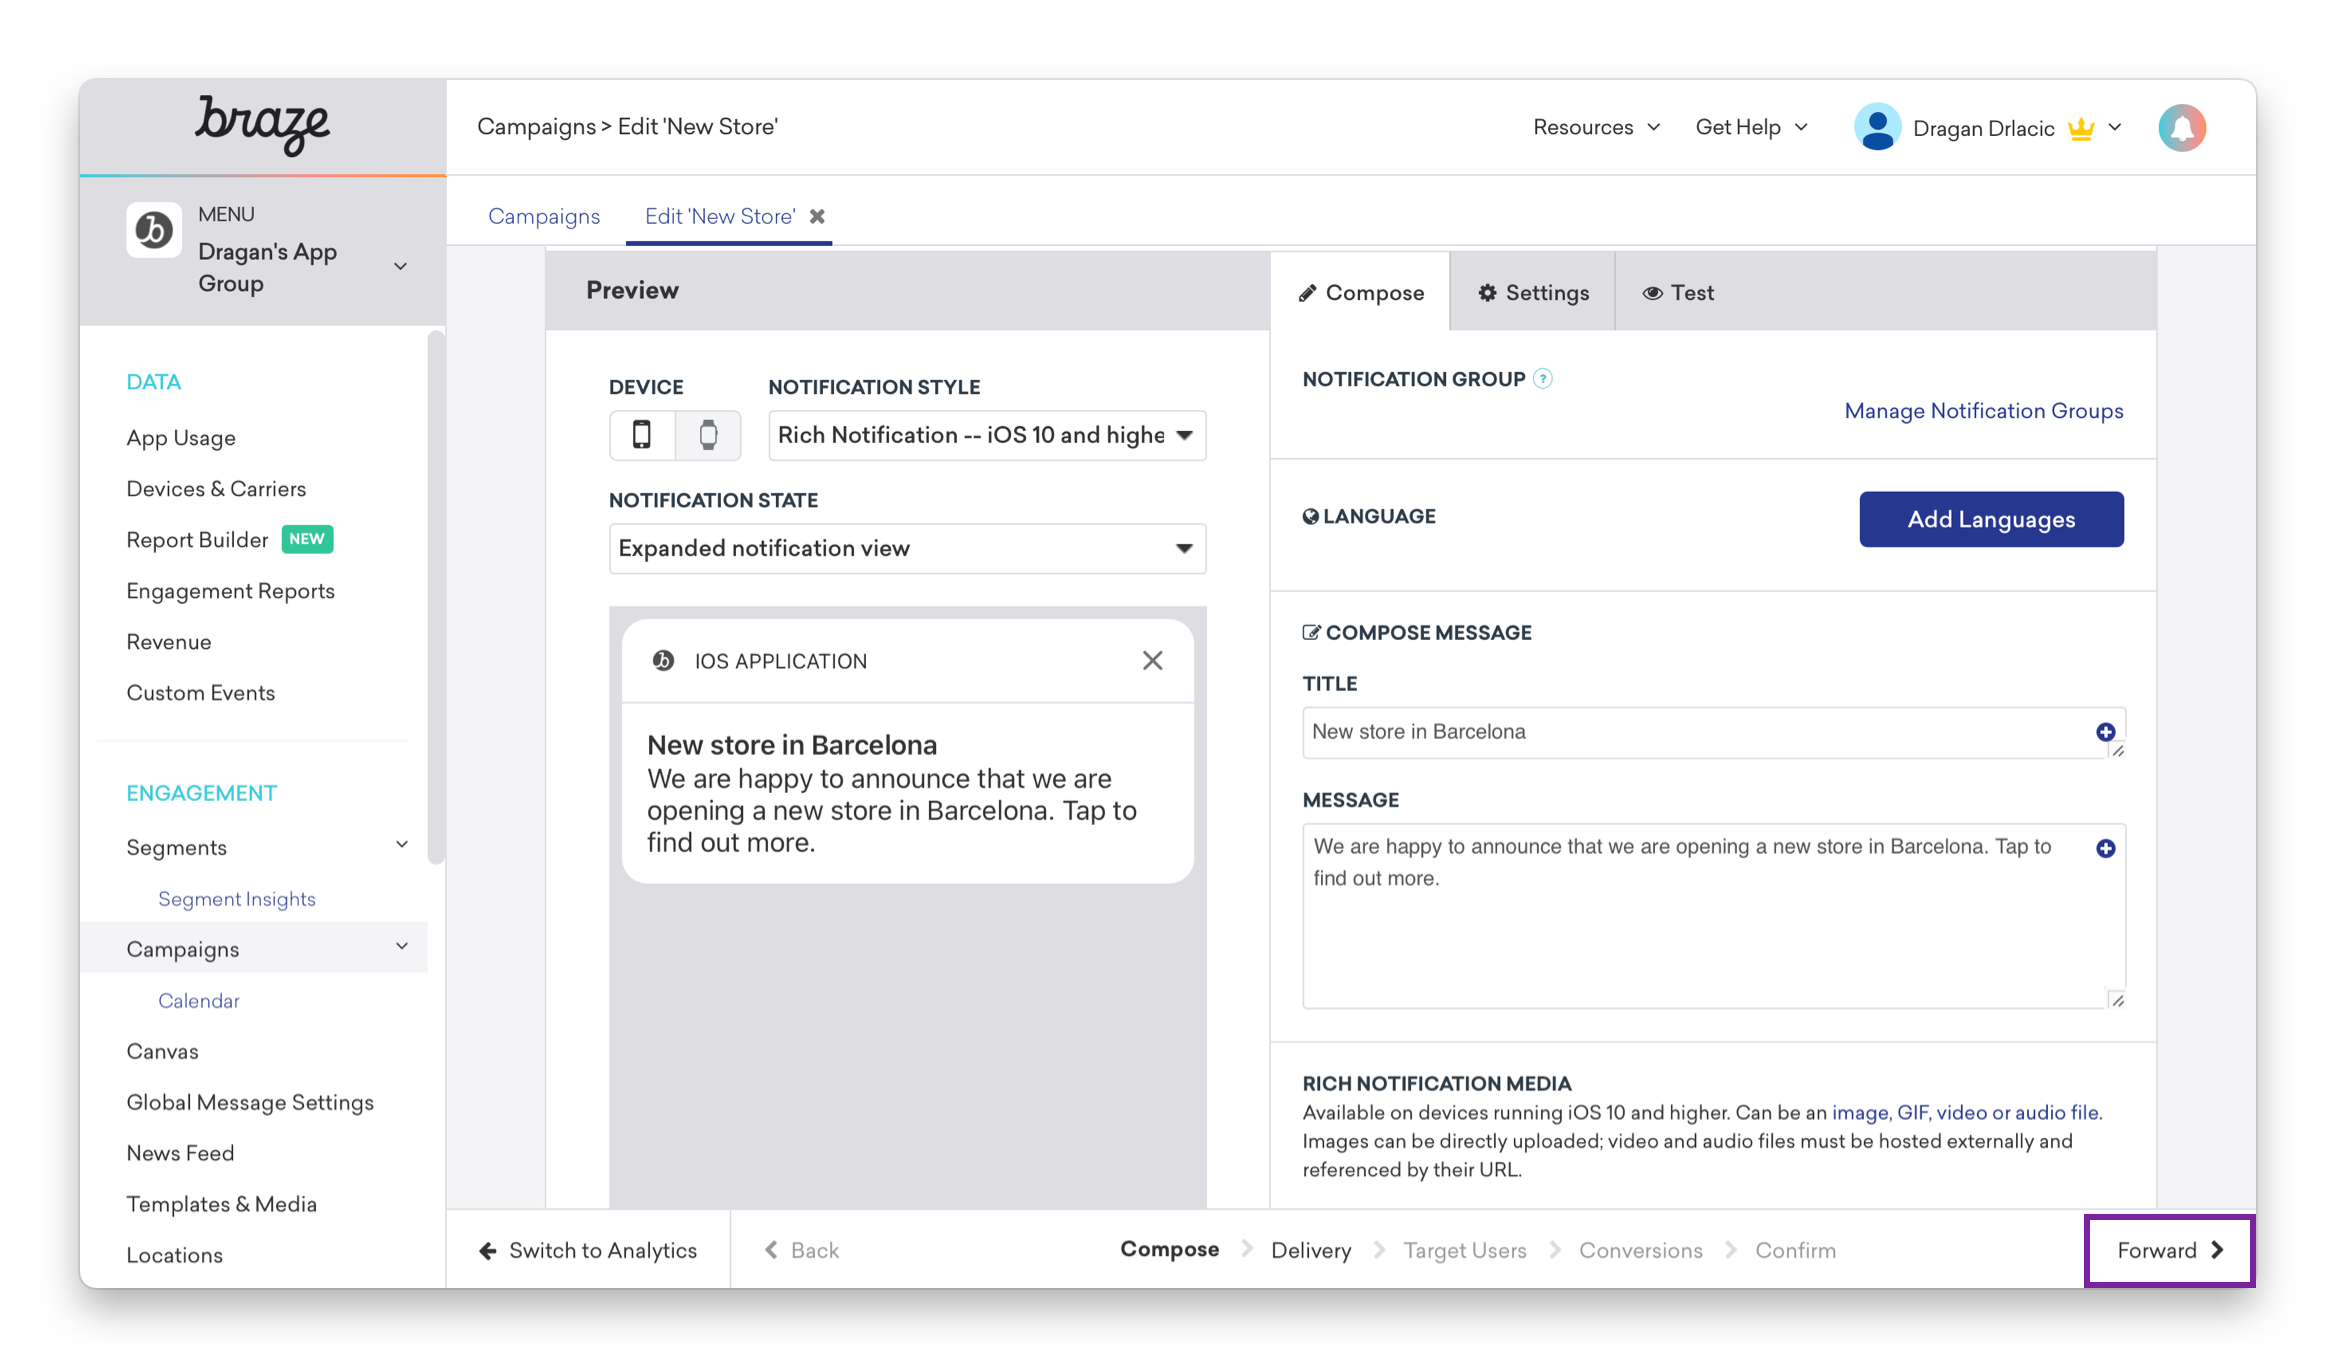
Task: Open Locations in the sidebar
Action: point(174,1256)
